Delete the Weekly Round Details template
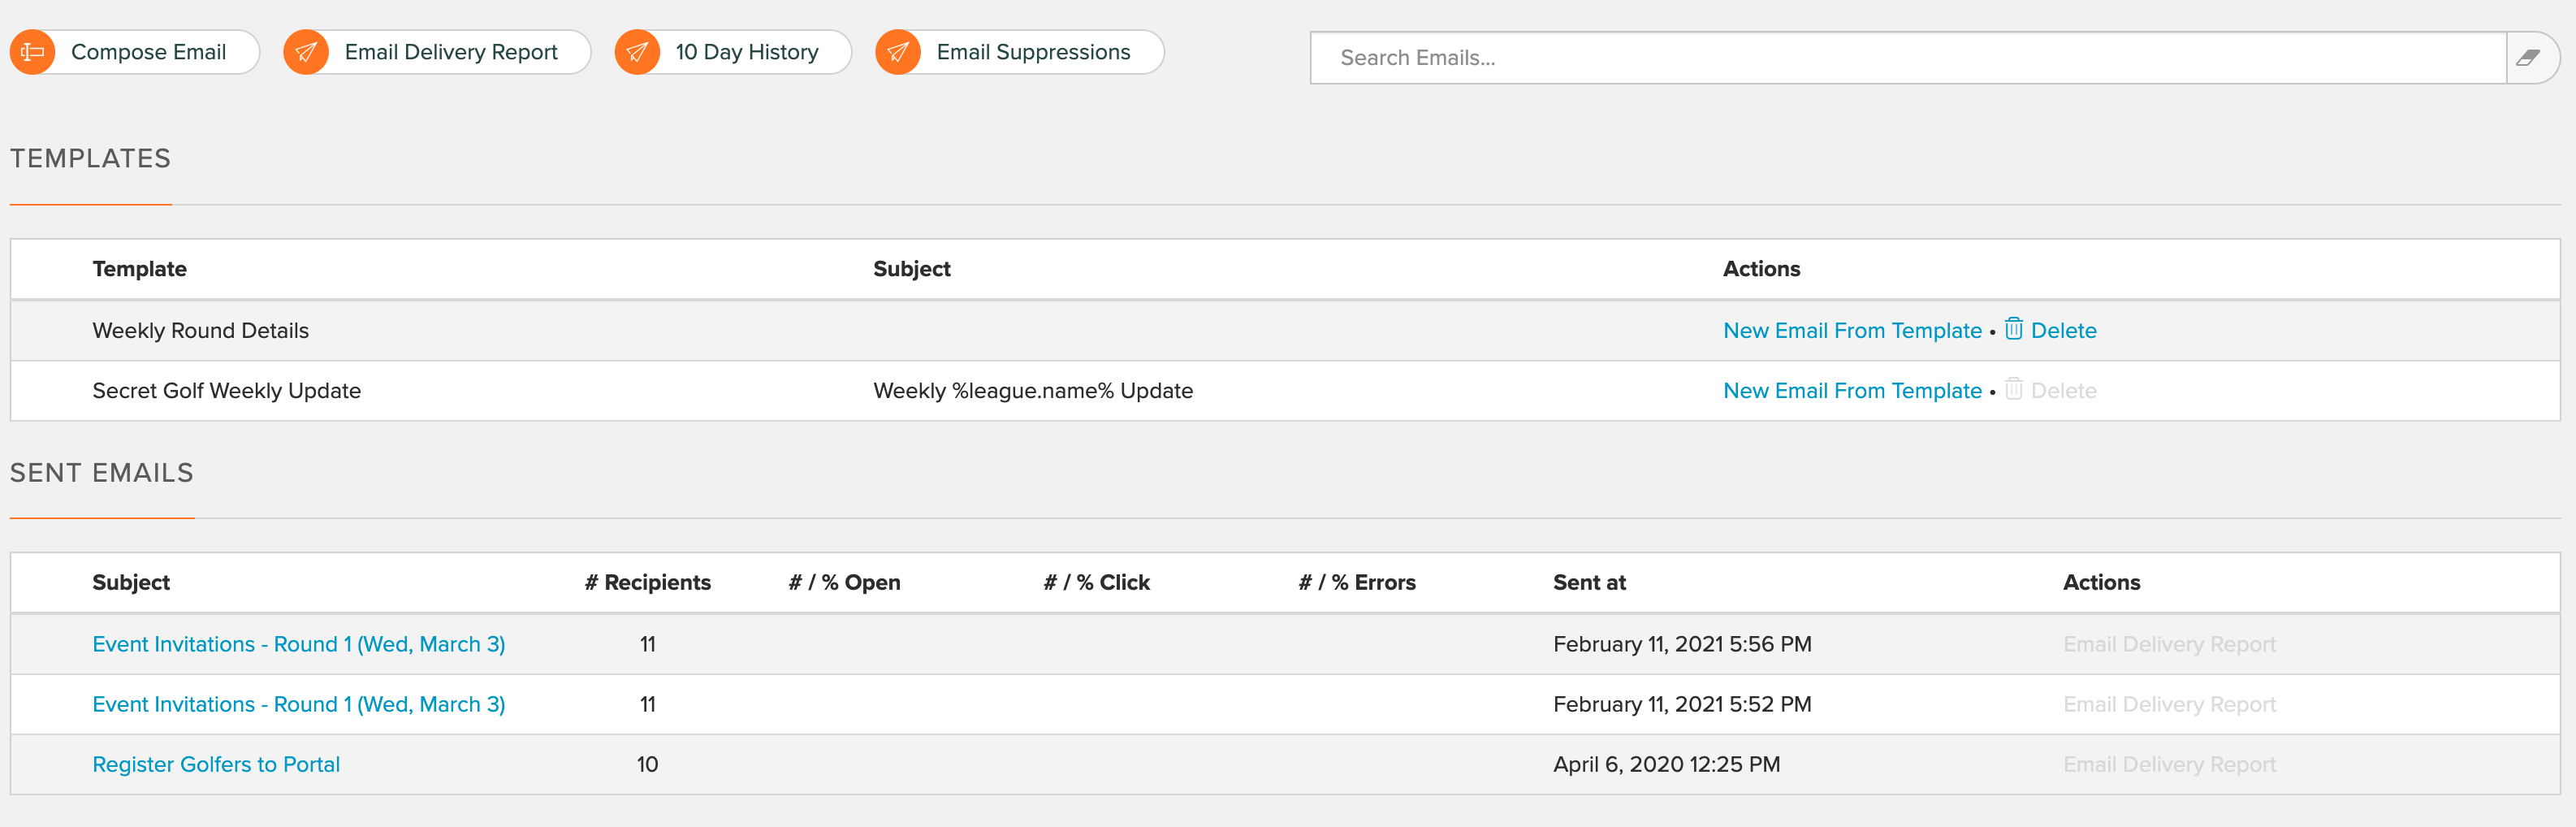The height and width of the screenshot is (827, 2576). click(2063, 331)
